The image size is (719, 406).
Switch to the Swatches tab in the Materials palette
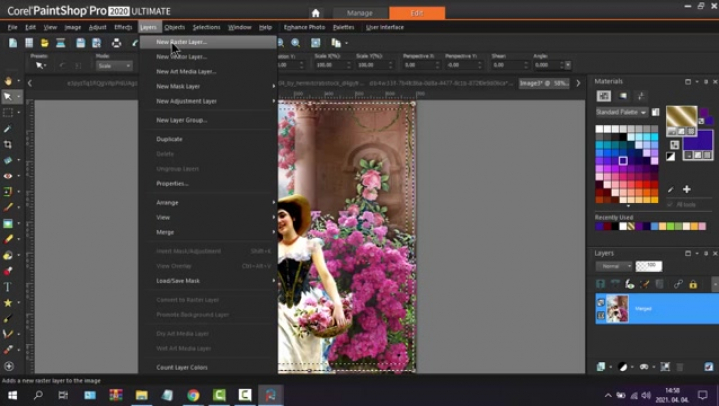(604, 95)
